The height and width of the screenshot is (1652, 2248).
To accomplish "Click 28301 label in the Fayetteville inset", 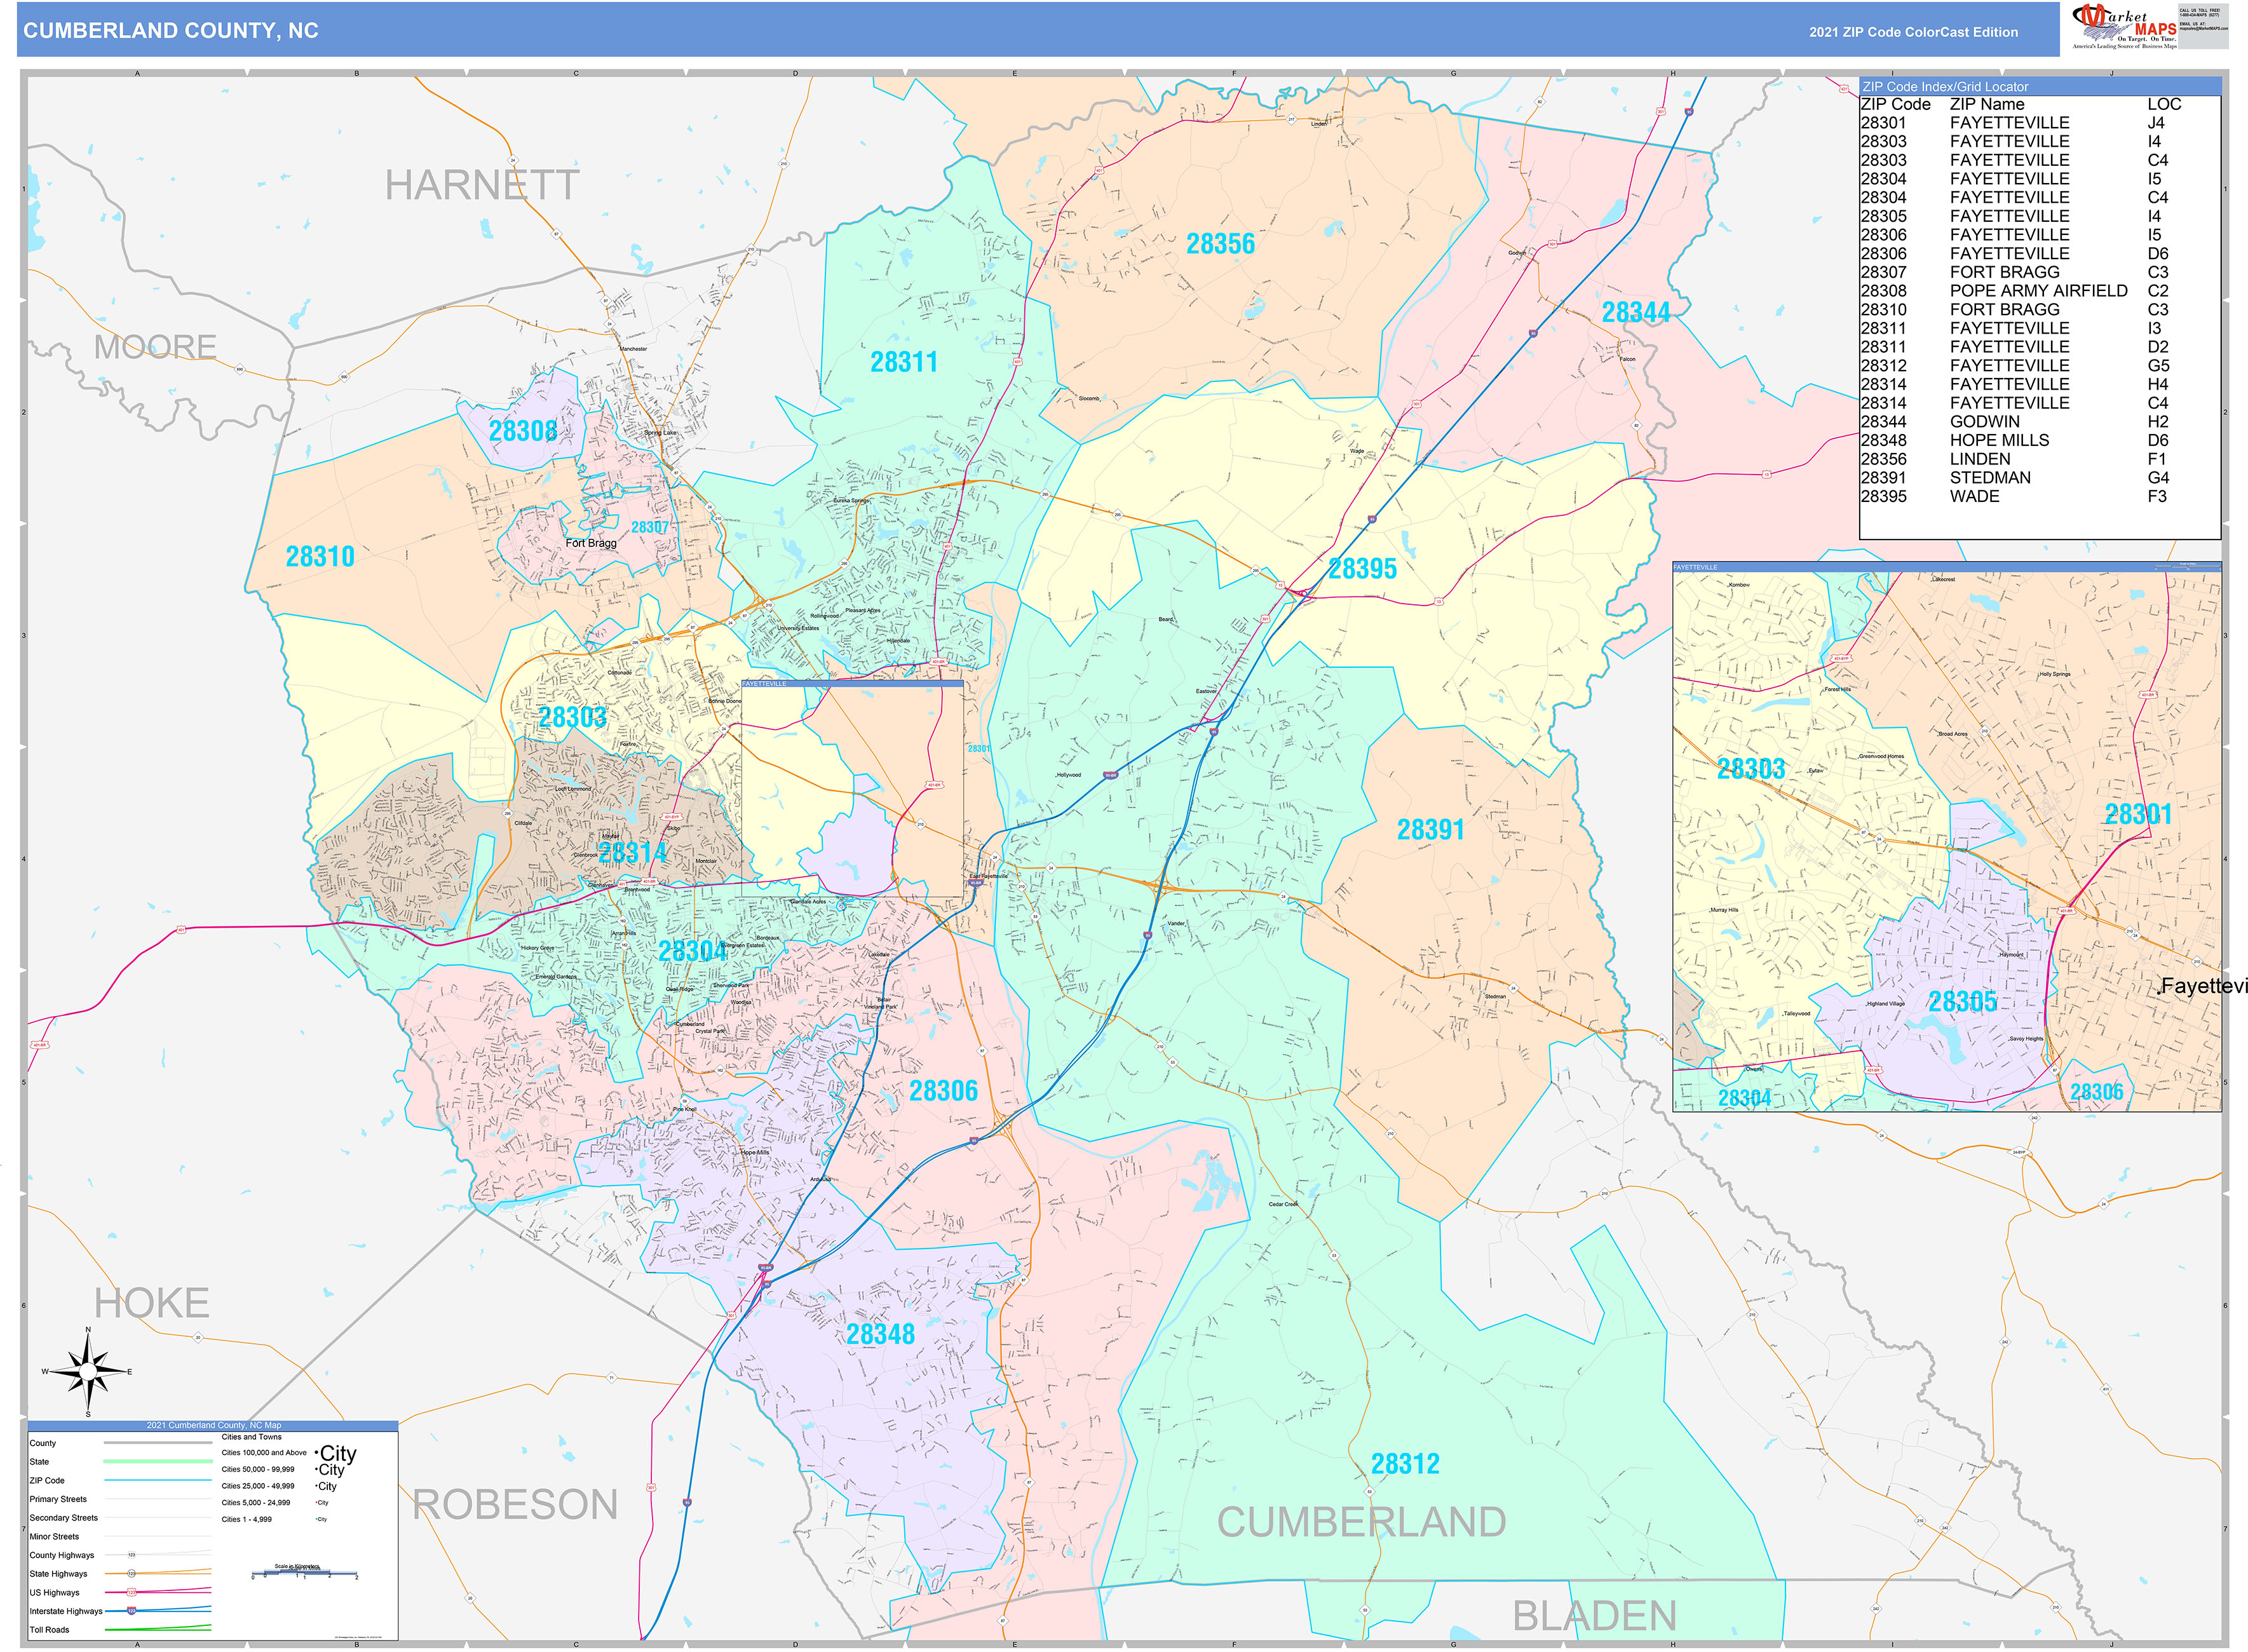I will pyautogui.click(x=2138, y=814).
